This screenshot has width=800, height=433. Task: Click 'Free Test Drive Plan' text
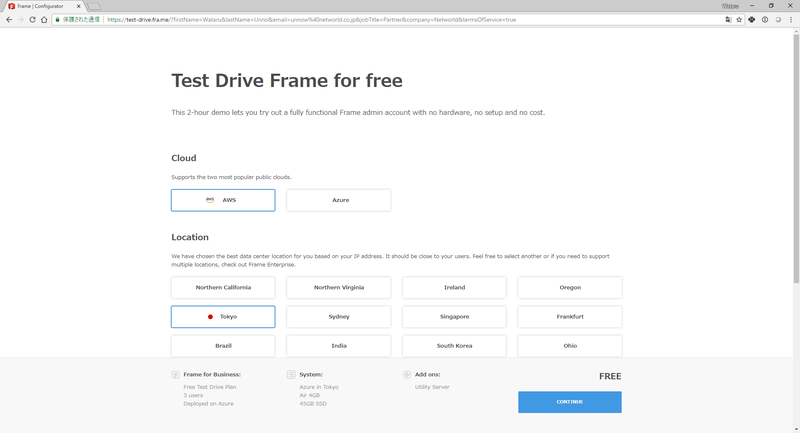tap(210, 387)
